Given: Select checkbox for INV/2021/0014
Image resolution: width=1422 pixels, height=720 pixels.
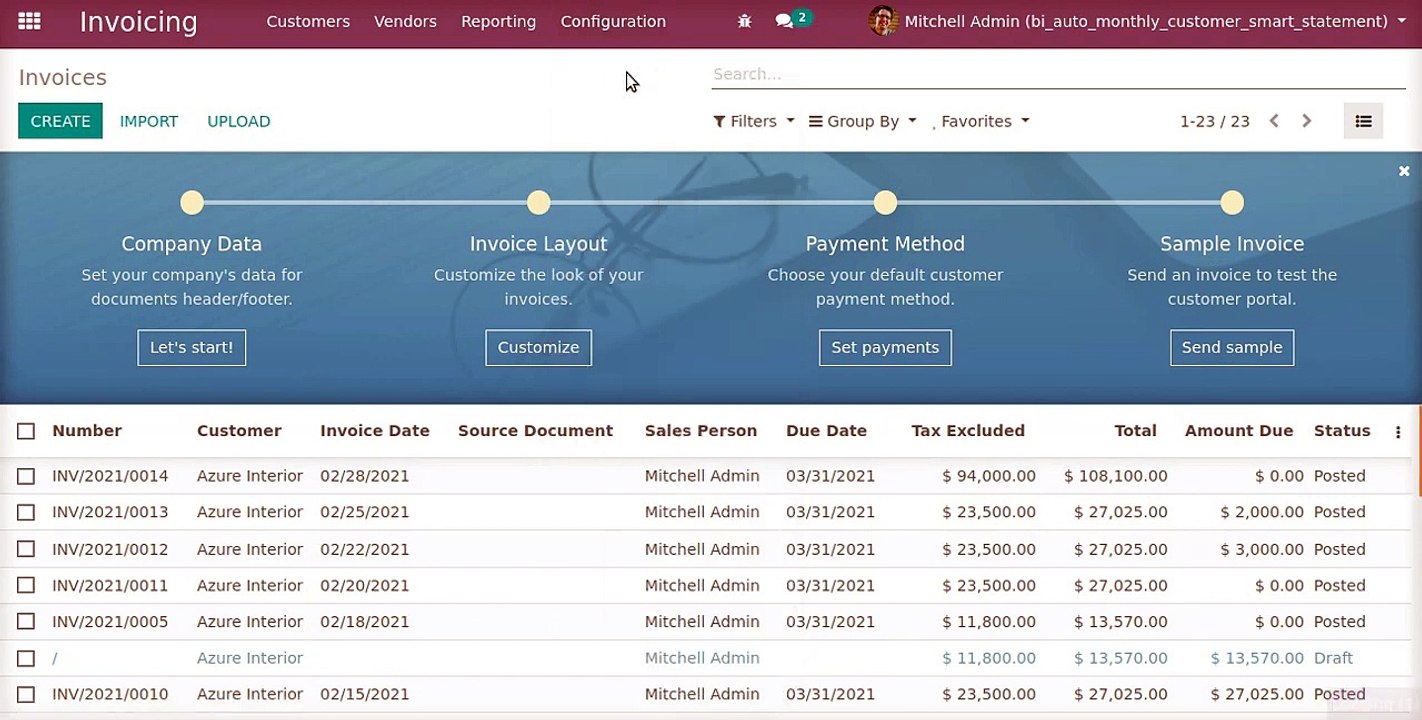Looking at the screenshot, I should (26, 476).
